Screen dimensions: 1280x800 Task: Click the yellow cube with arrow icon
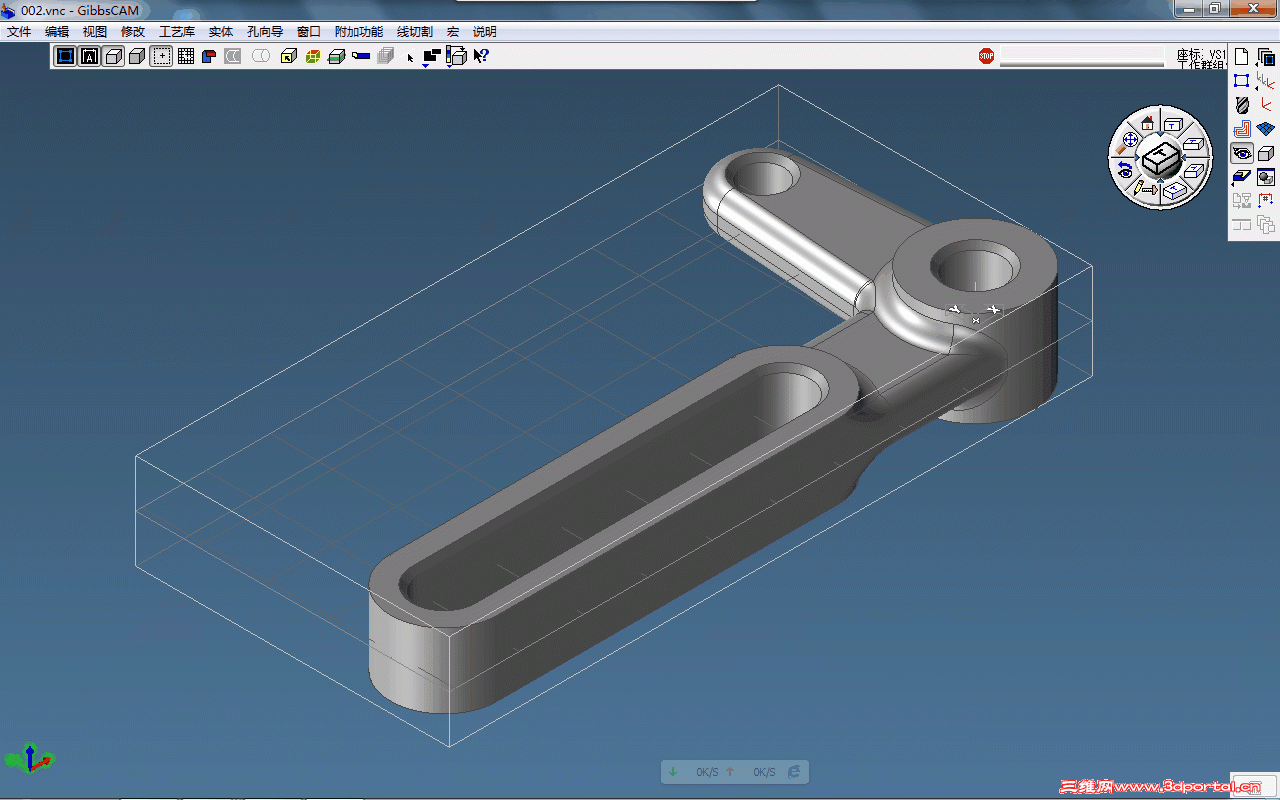pos(289,56)
